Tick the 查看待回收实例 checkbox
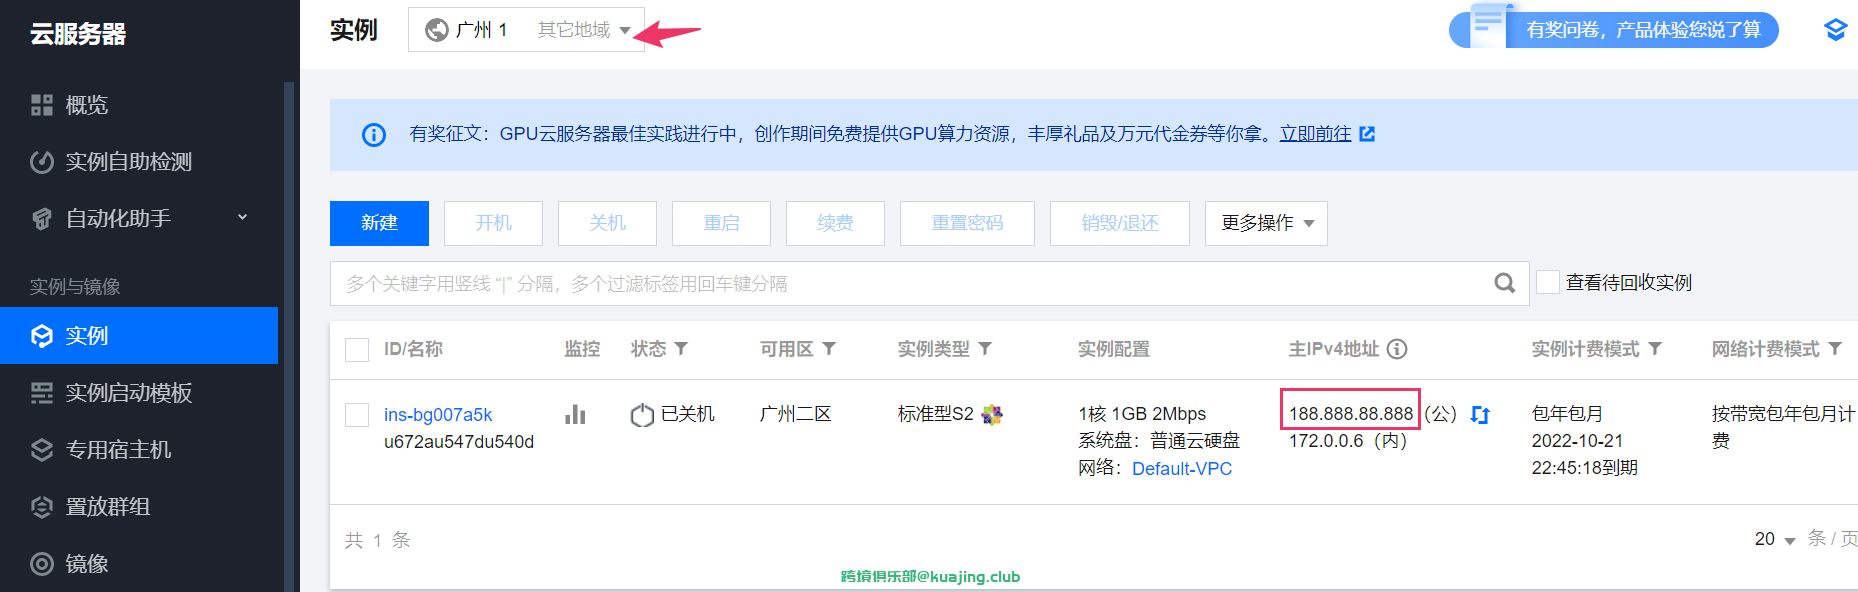 [x=1548, y=282]
